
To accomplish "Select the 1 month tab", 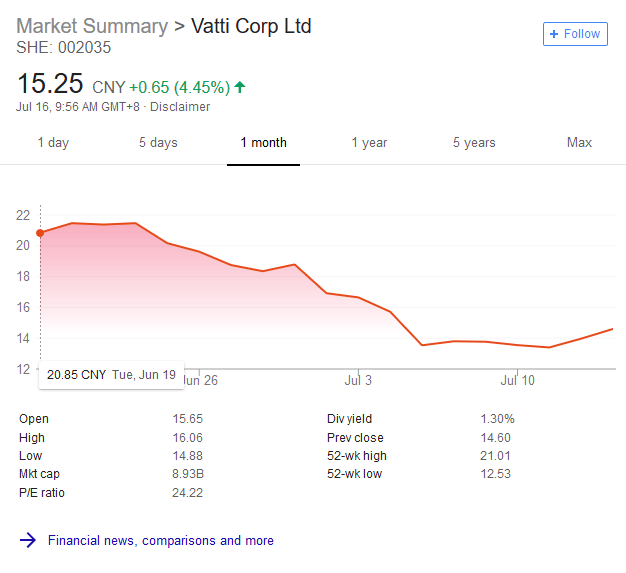I will [263, 143].
